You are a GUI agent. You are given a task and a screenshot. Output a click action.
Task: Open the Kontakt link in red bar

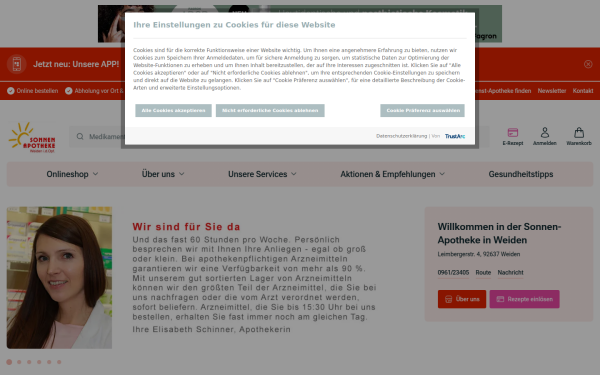point(583,91)
